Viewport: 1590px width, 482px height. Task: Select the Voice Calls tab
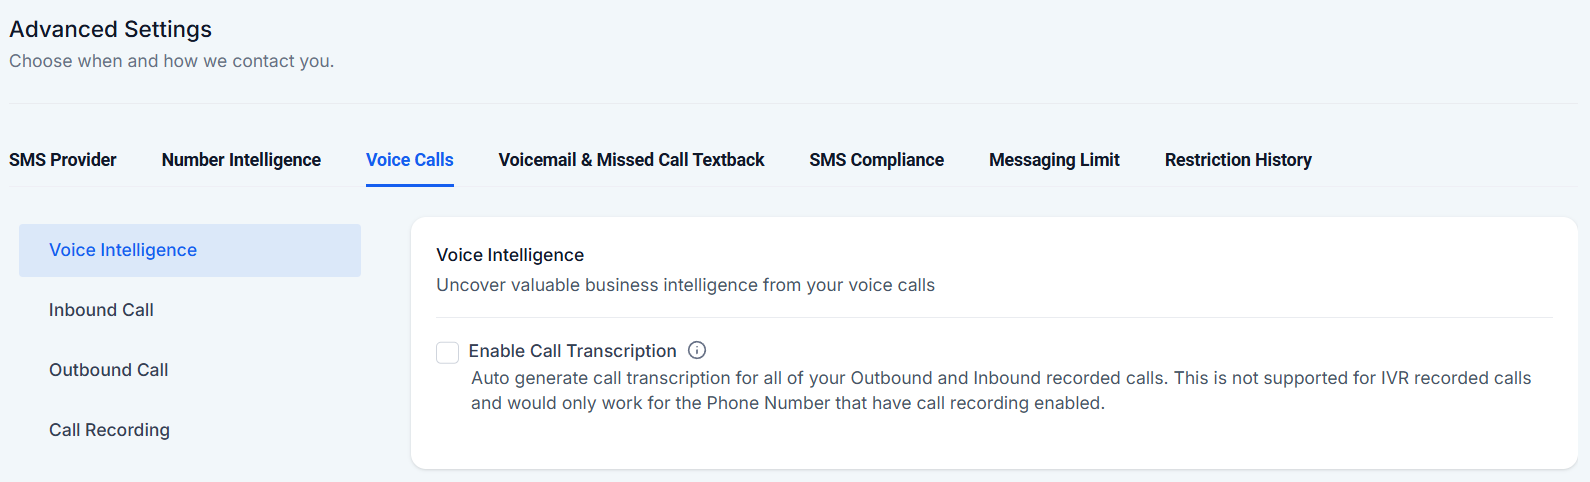click(x=409, y=160)
